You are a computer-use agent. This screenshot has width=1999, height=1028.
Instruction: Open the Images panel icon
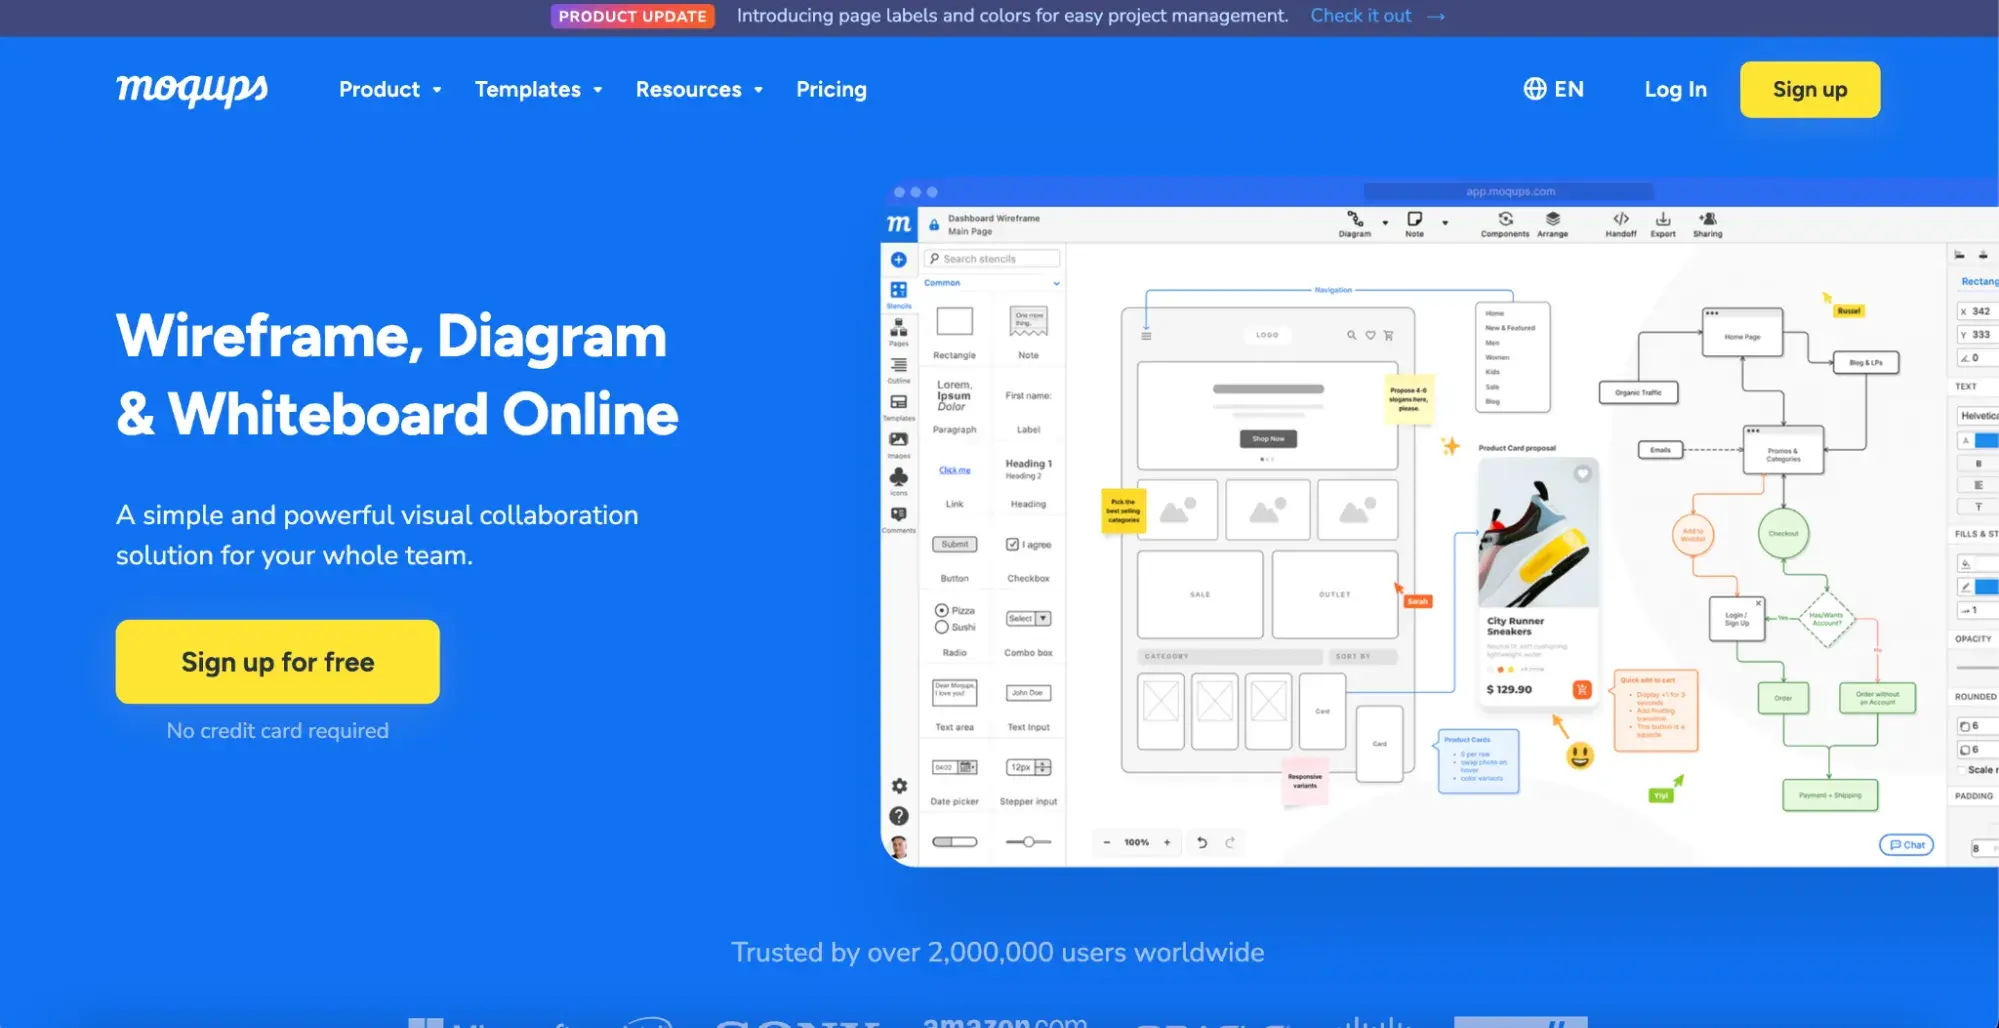pyautogui.click(x=899, y=440)
